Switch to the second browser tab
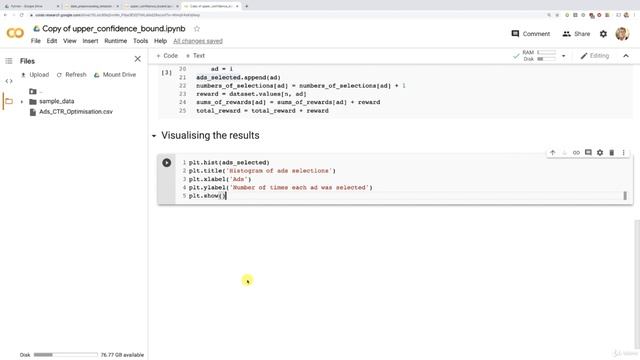The width and height of the screenshot is (640, 360). (x=91, y=6)
